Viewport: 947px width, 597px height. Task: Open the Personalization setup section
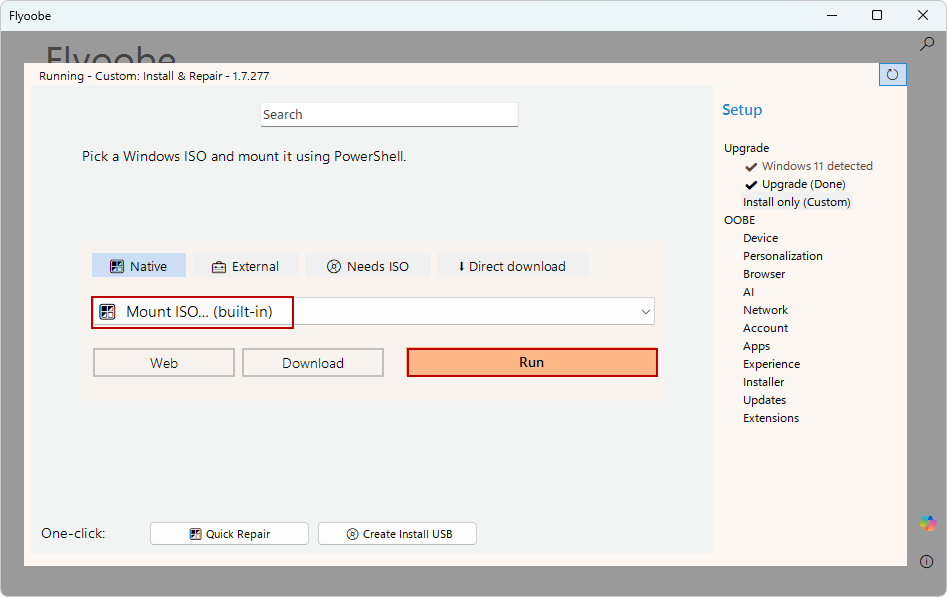coord(783,256)
